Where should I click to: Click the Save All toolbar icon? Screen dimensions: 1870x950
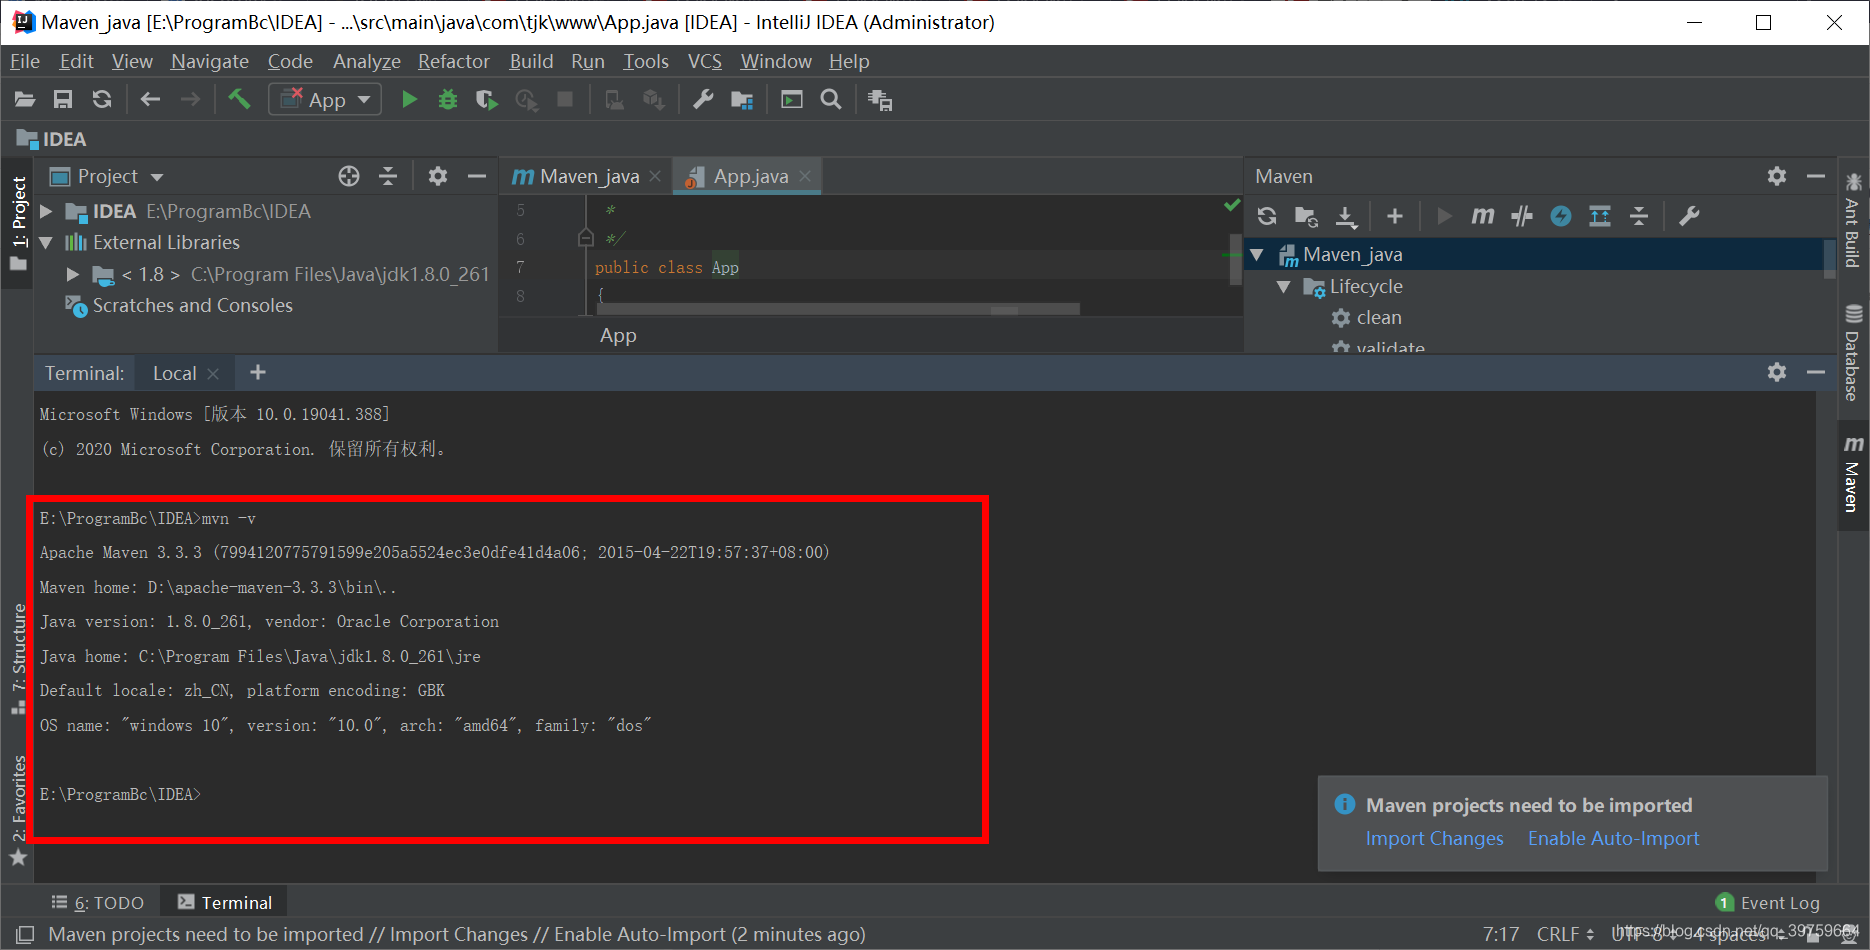pos(63,99)
